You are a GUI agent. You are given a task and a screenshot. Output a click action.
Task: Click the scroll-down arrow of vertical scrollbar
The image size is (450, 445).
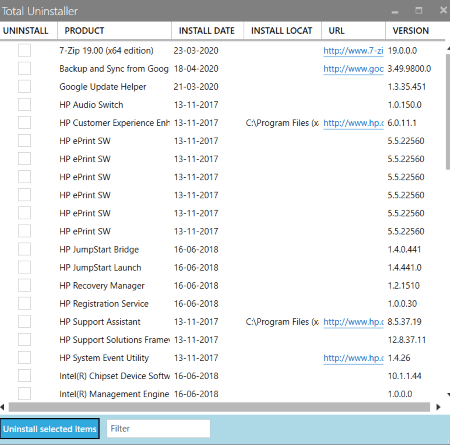(448, 394)
